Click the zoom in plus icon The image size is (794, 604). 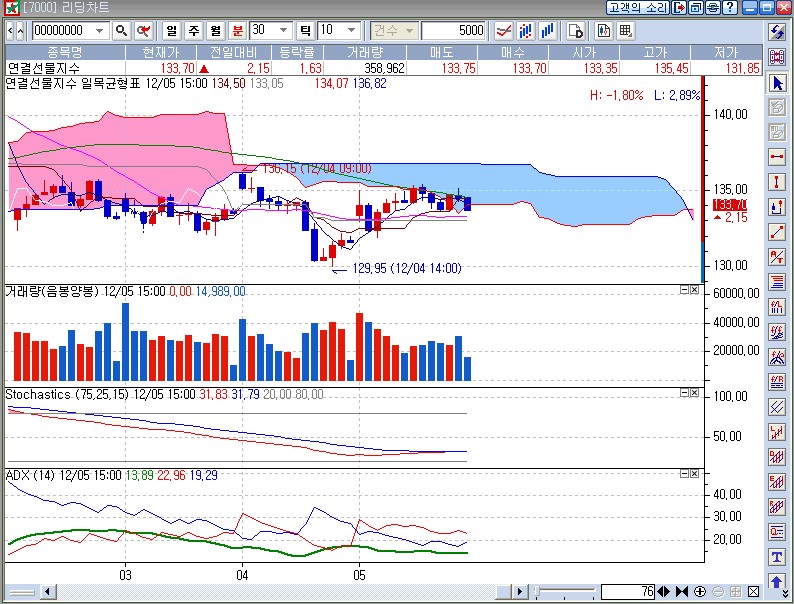click(700, 592)
